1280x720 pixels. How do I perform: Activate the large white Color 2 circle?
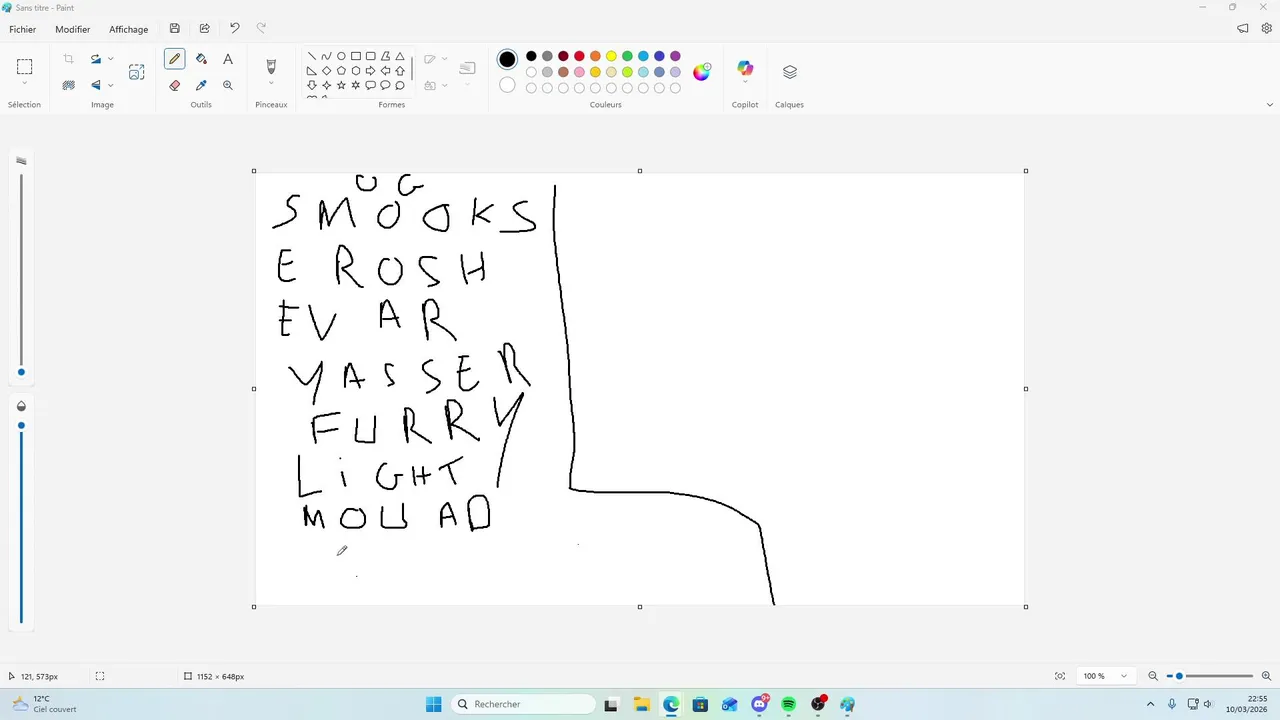(507, 85)
